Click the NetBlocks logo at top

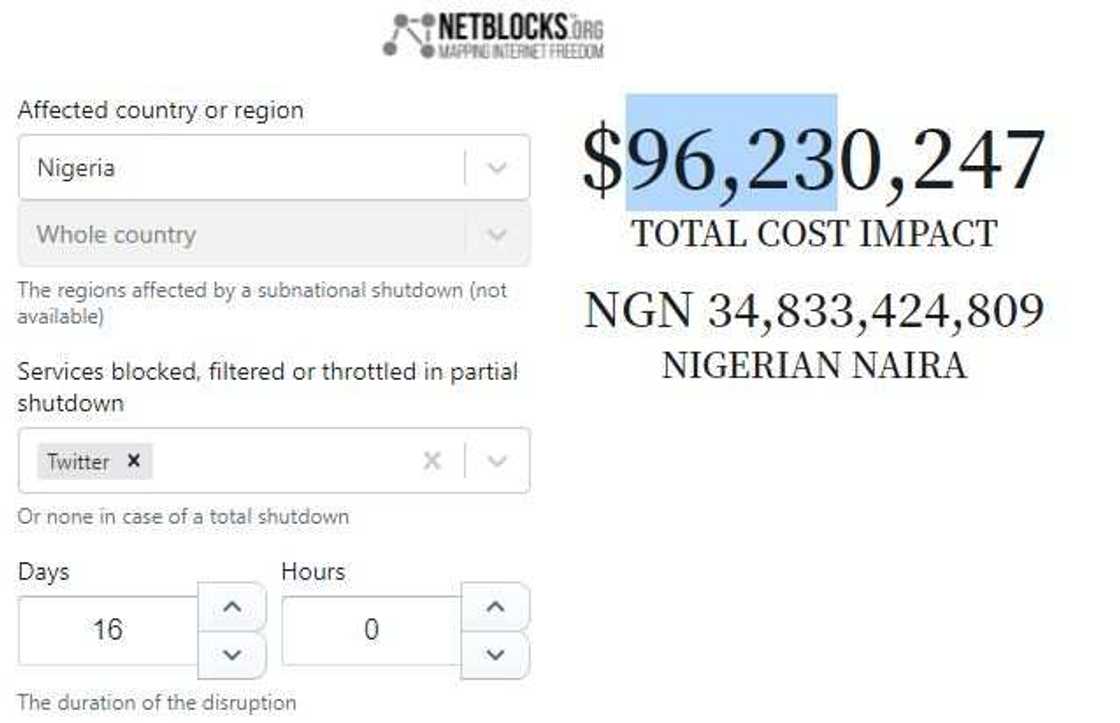(494, 36)
